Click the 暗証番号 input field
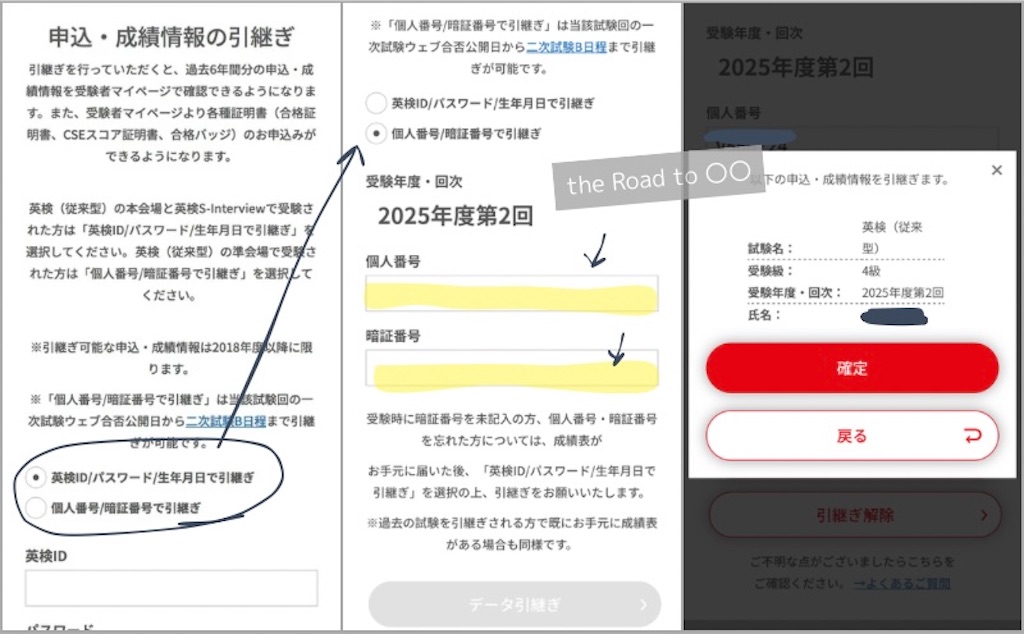Image resolution: width=1024 pixels, height=634 pixels. (512, 368)
